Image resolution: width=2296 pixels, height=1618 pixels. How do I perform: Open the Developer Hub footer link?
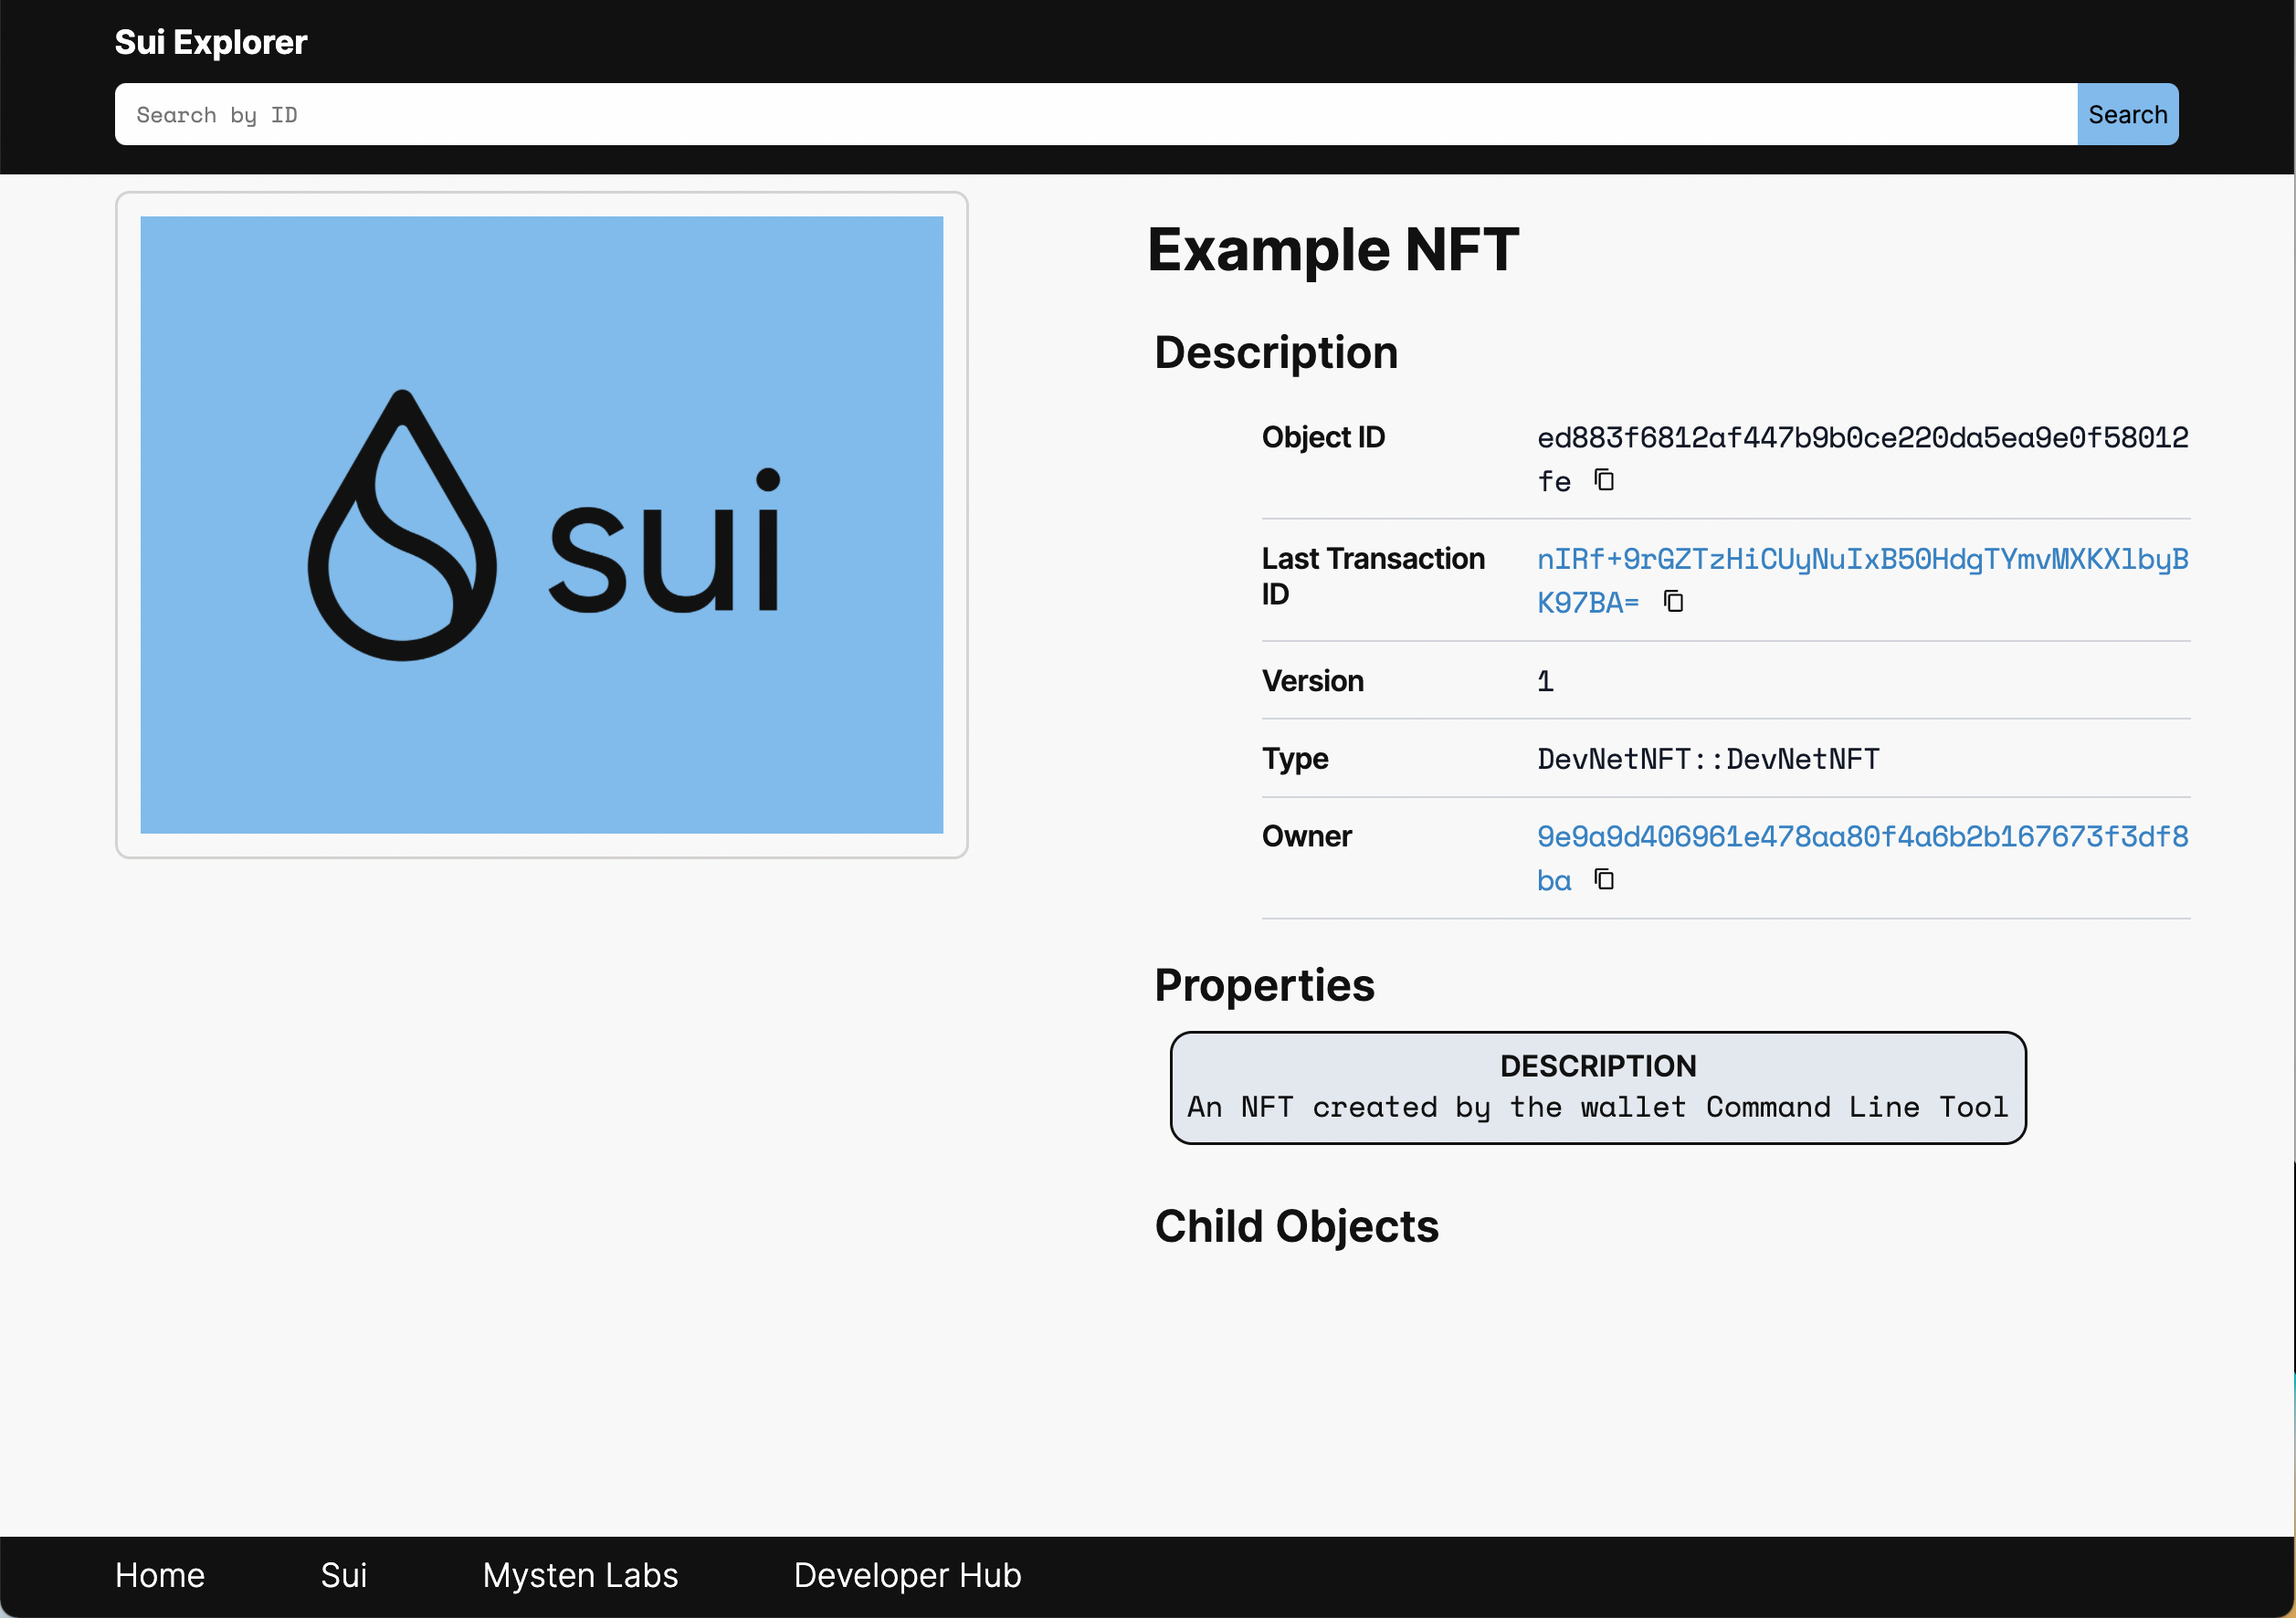(x=907, y=1575)
